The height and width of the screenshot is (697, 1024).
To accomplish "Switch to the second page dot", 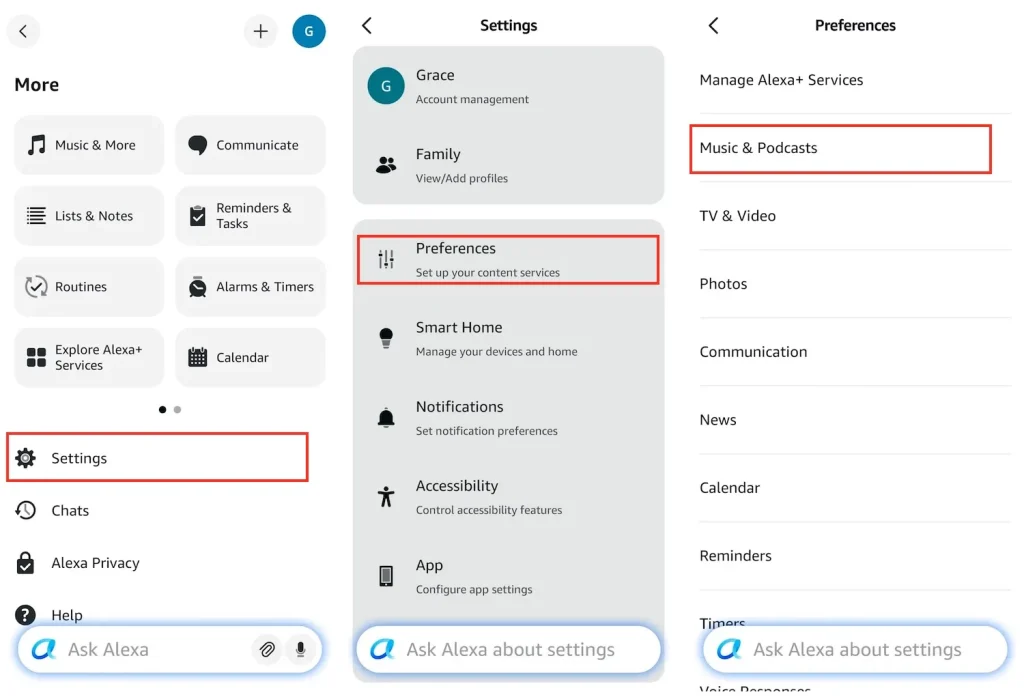I will [x=178, y=410].
